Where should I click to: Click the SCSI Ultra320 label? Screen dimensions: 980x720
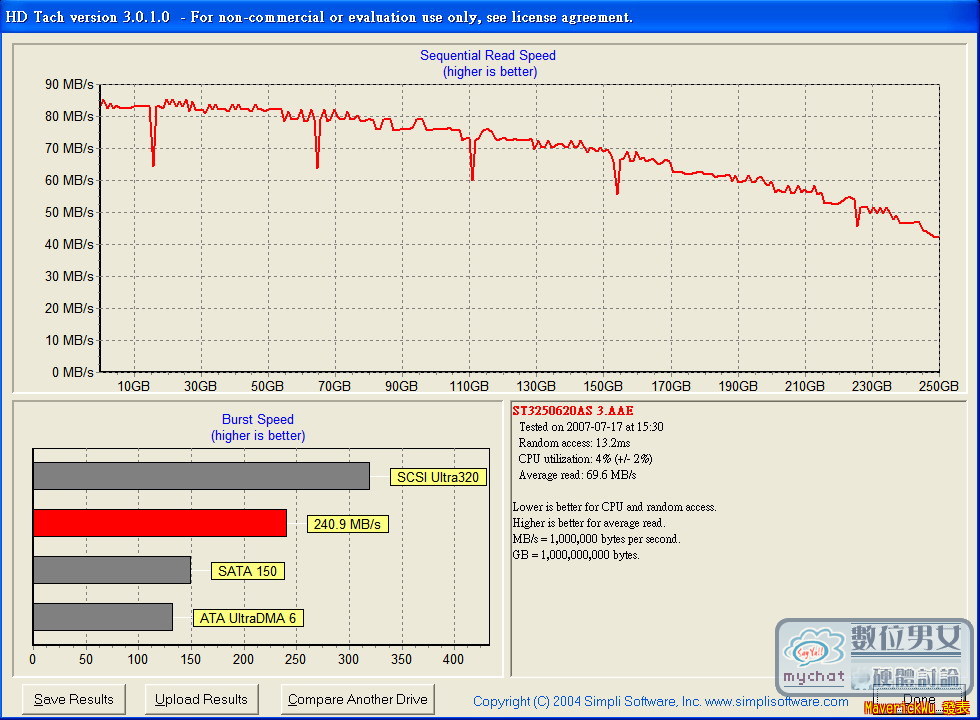tap(438, 478)
